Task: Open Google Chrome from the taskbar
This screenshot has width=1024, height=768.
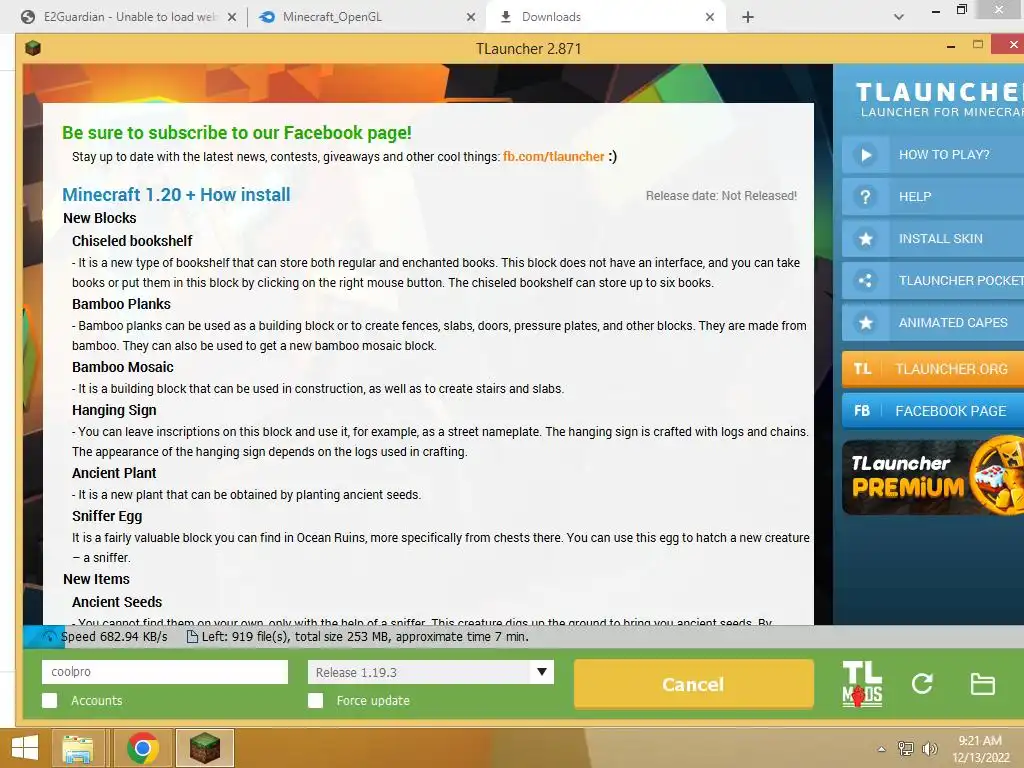Action: coord(143,748)
